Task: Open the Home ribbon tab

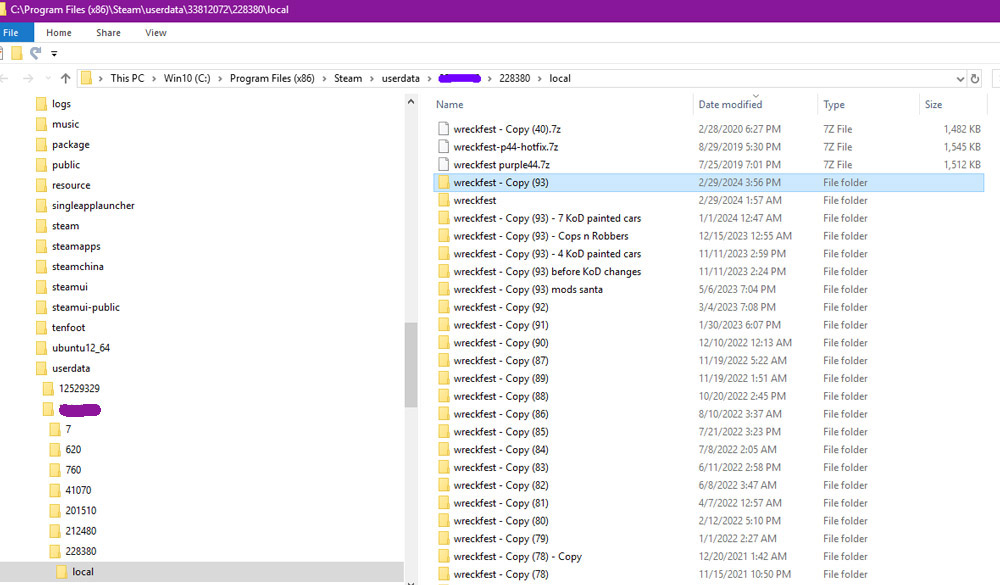Action: [59, 33]
